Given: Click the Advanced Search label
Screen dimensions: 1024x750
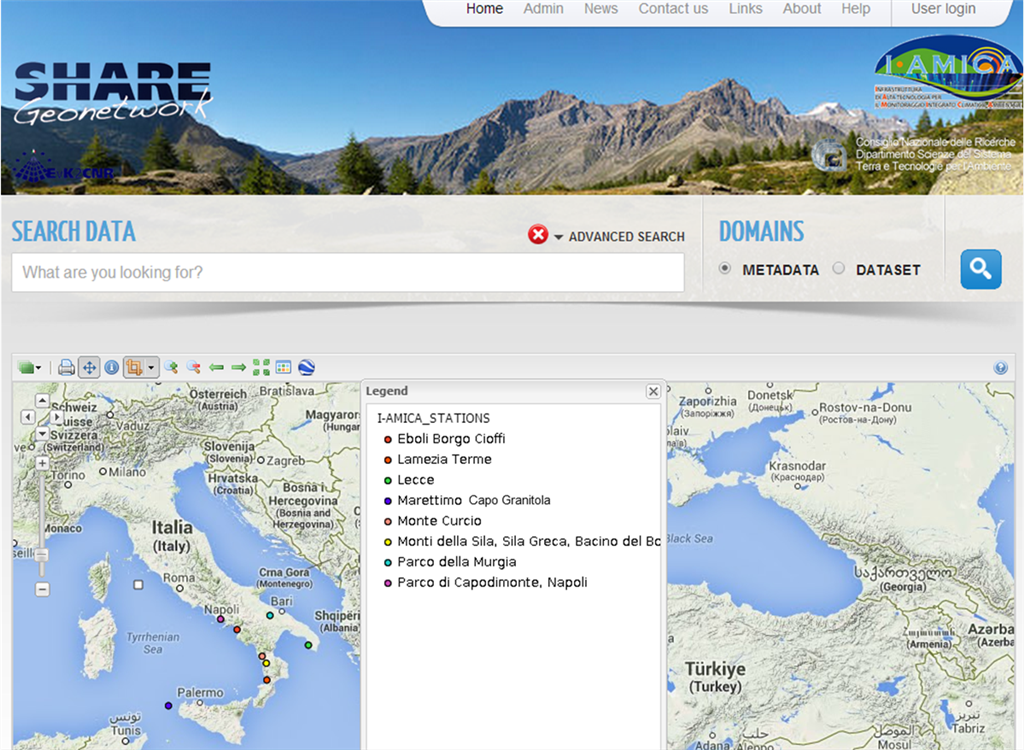Looking at the screenshot, I should pyautogui.click(x=626, y=236).
